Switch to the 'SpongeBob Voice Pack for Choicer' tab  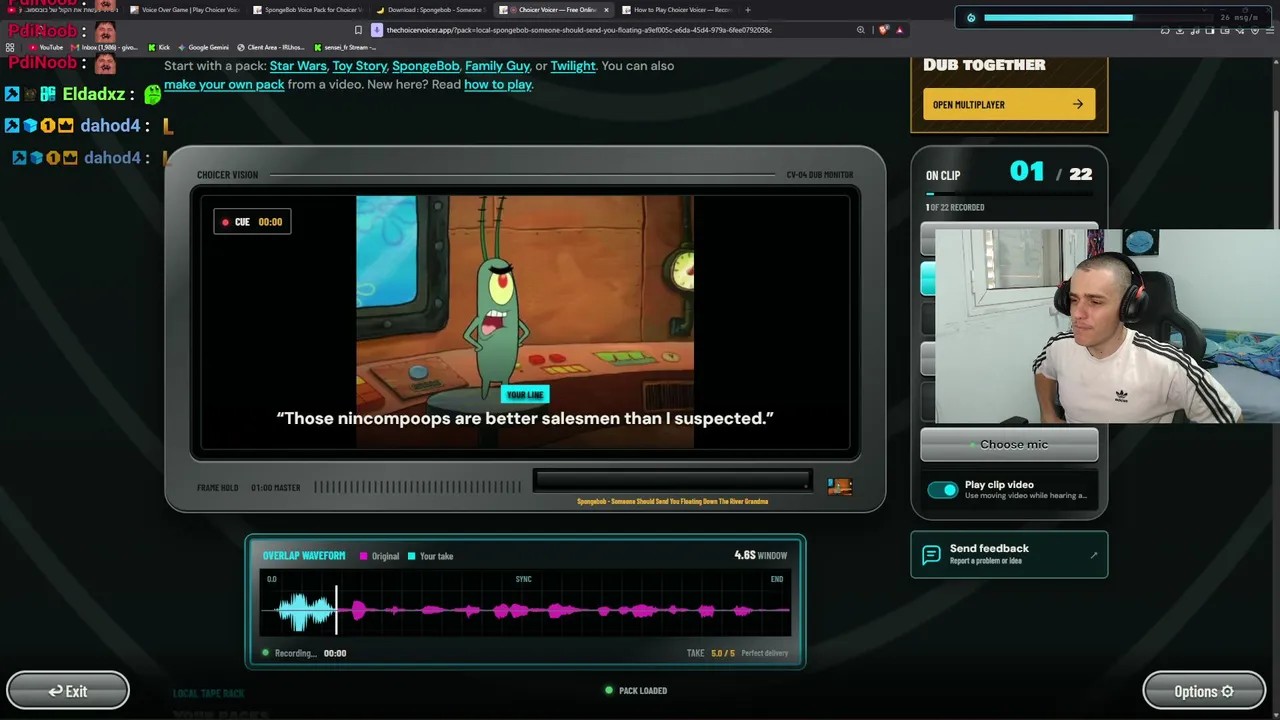307,10
